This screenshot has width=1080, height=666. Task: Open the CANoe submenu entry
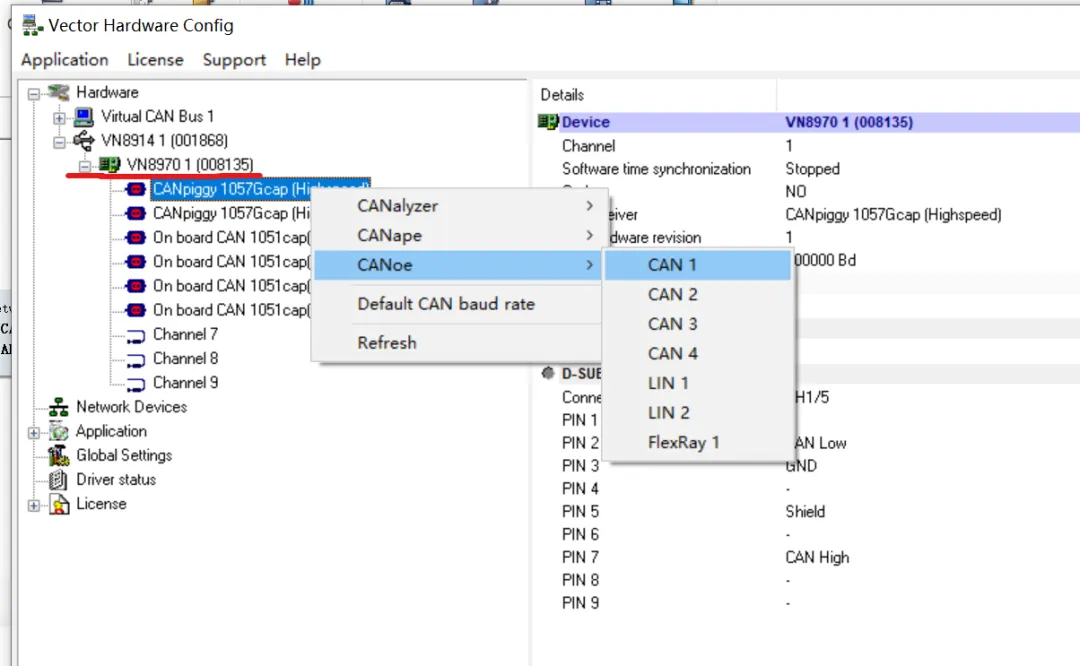[x=457, y=265]
